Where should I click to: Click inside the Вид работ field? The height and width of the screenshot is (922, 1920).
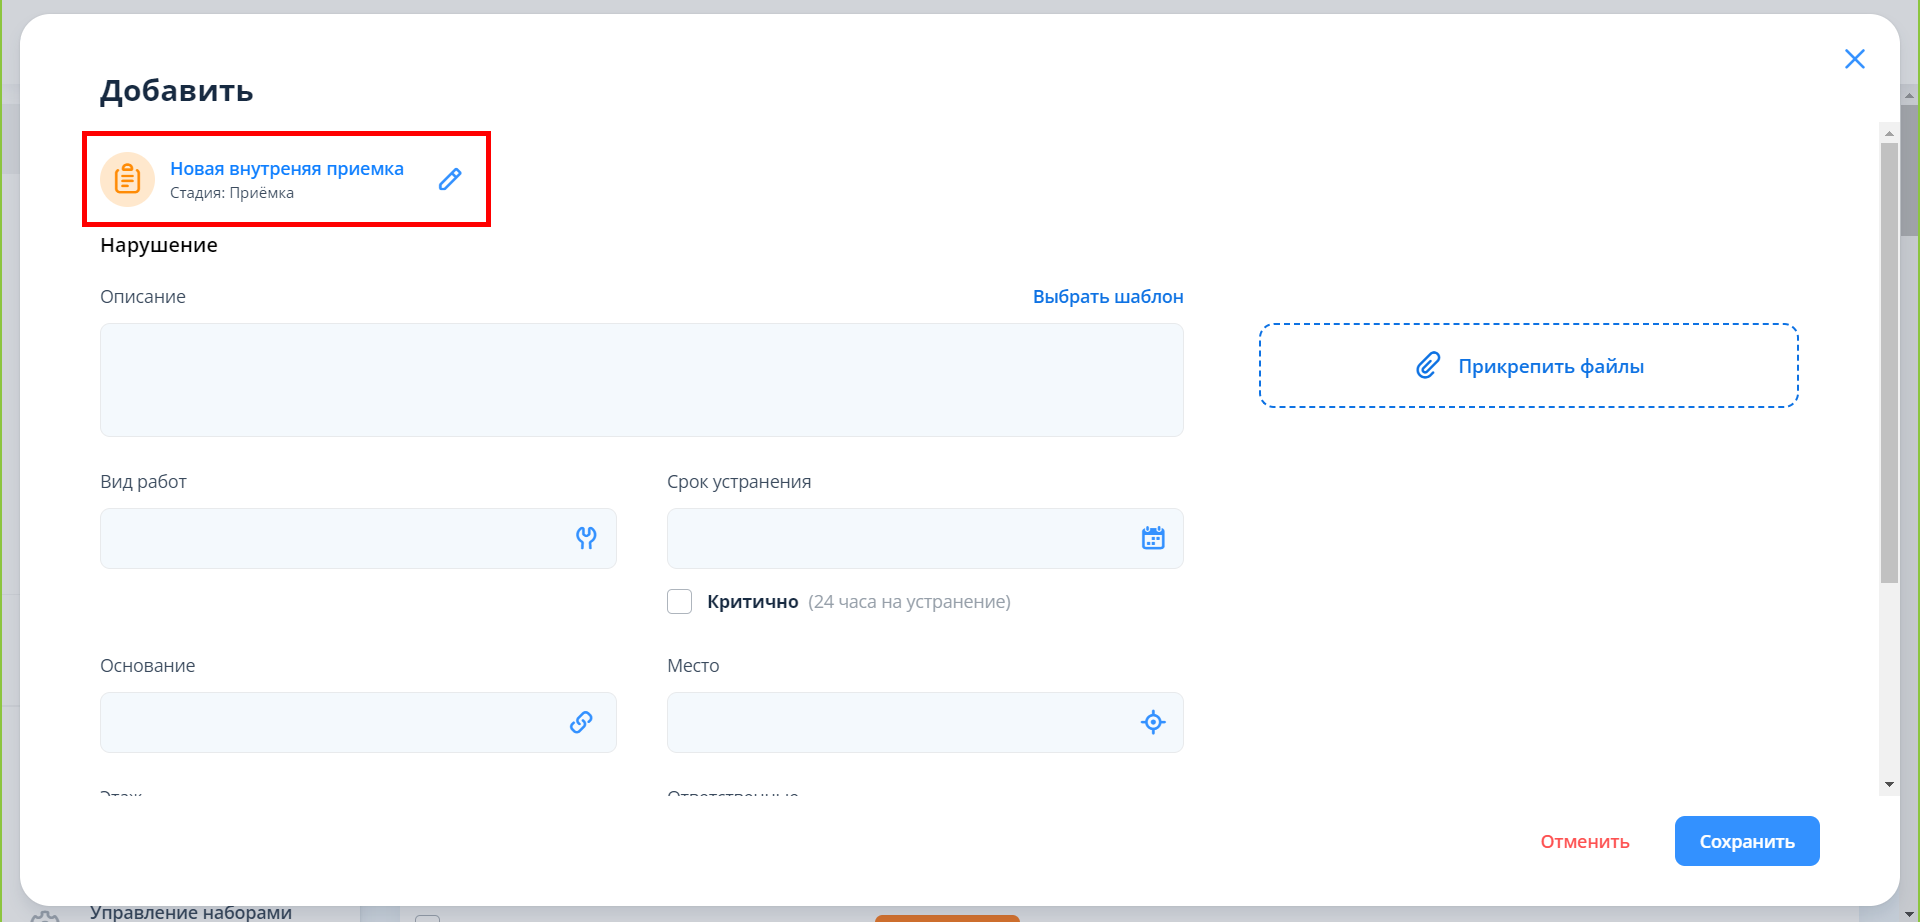tap(330, 538)
